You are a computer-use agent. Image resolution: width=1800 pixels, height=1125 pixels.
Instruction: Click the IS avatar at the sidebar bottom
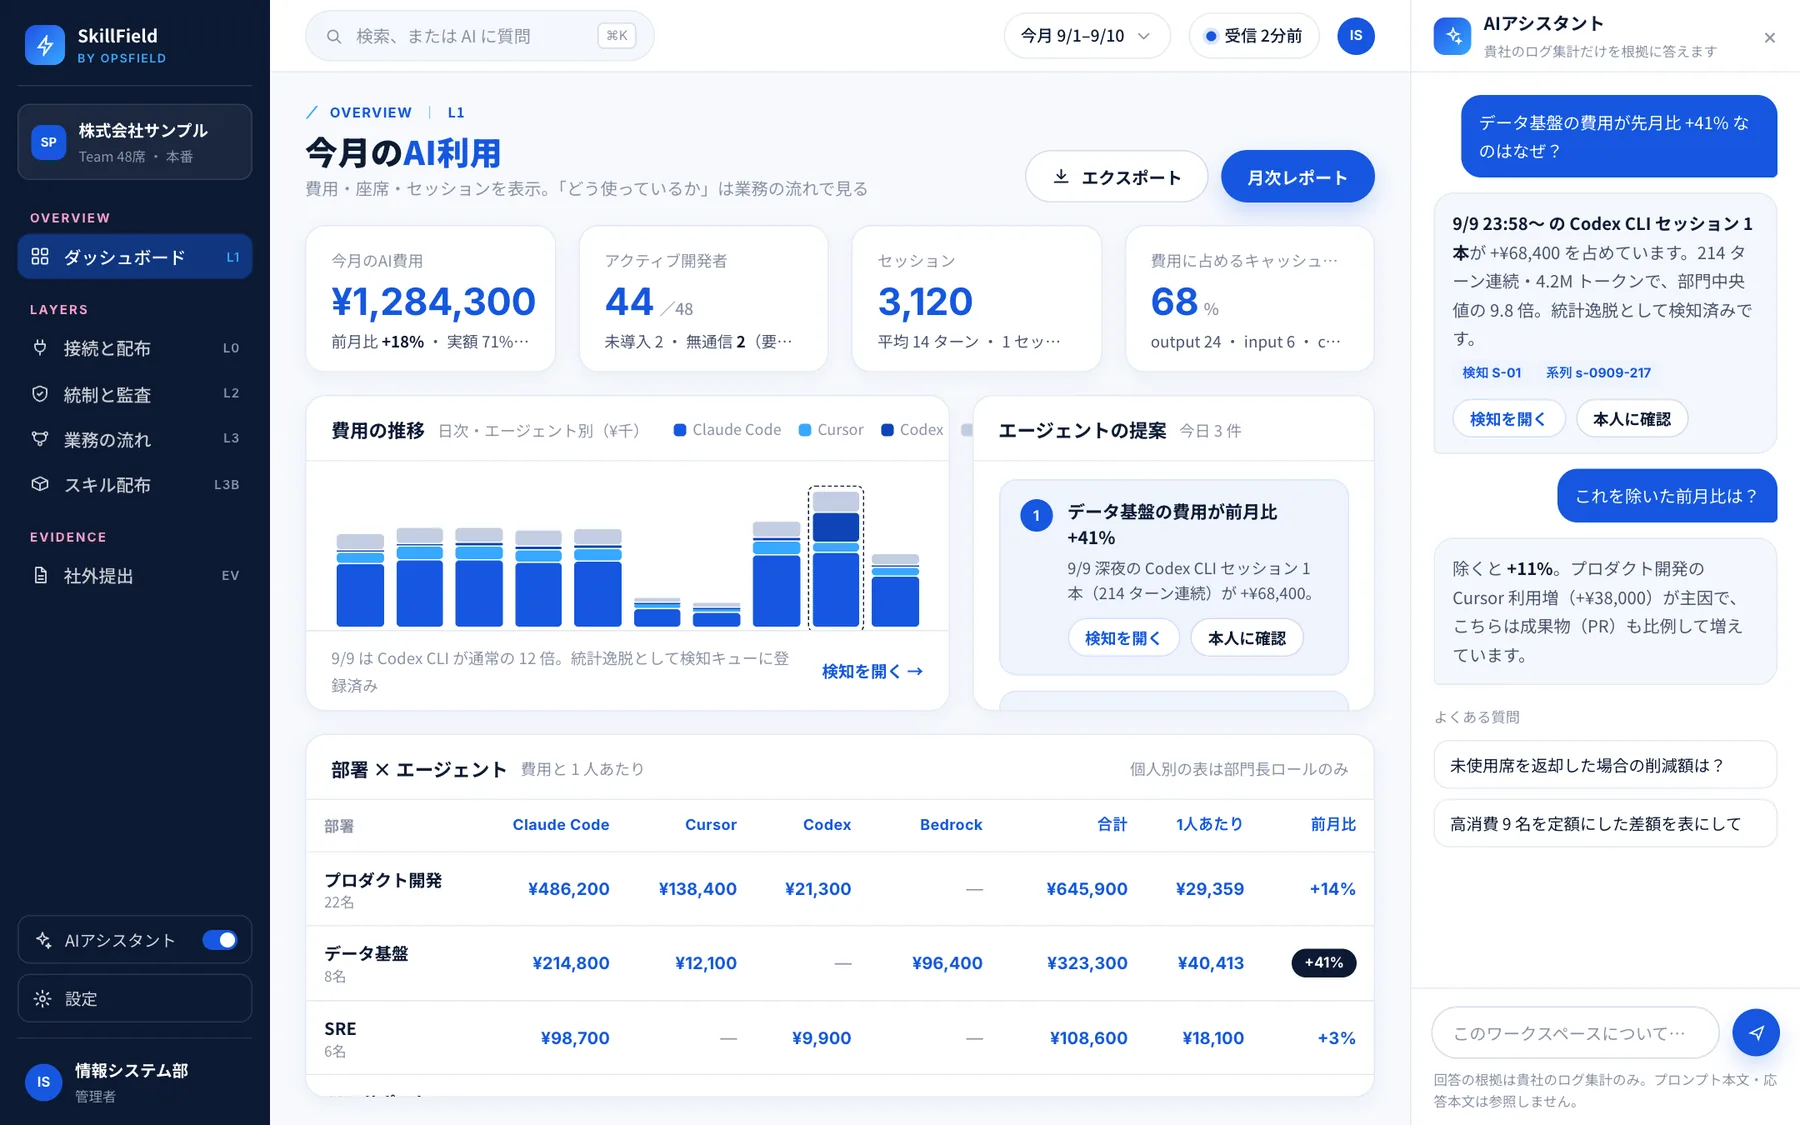pos(43,1082)
